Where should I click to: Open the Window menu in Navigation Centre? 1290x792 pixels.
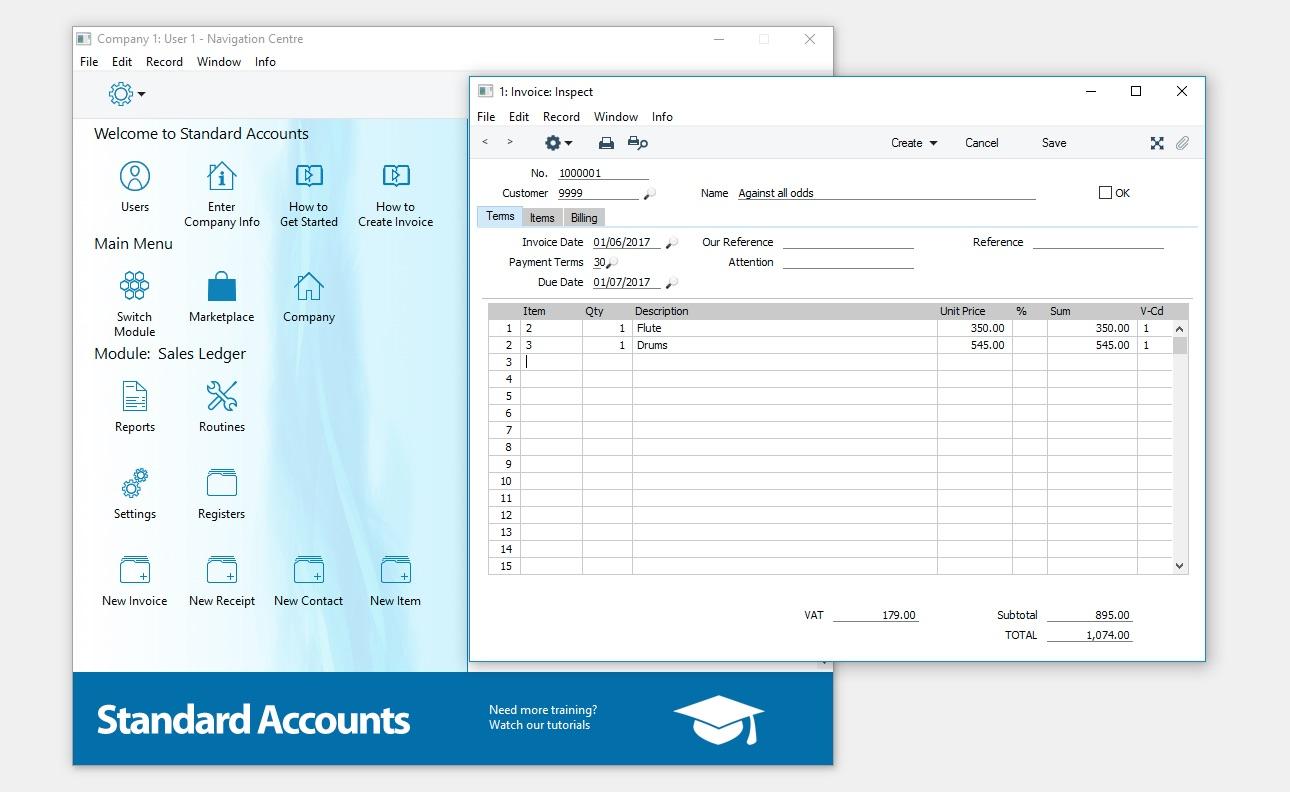219,62
